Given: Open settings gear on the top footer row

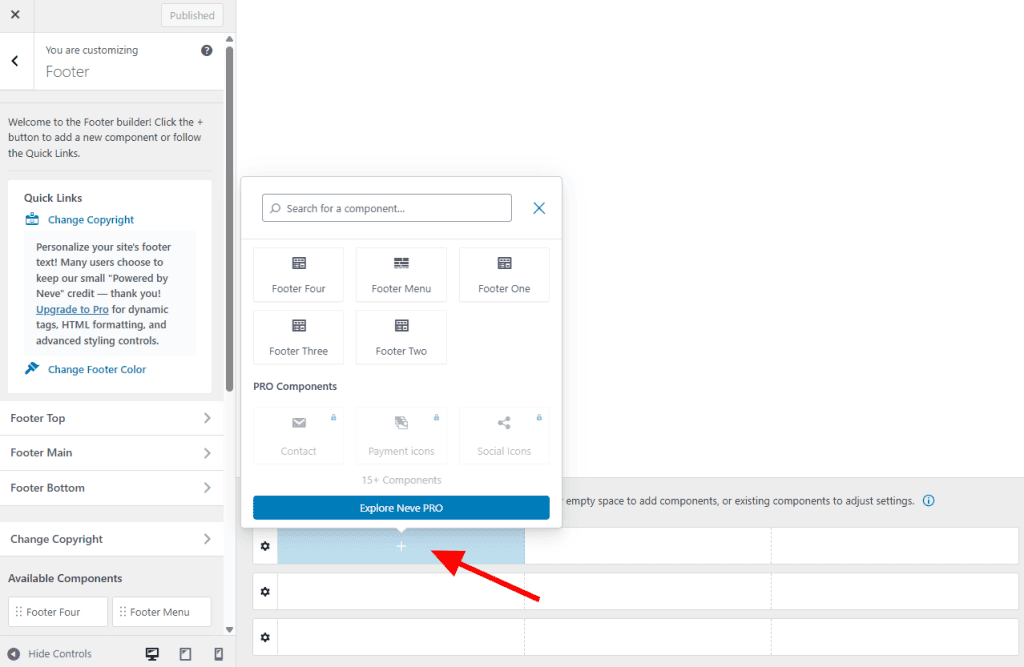Looking at the screenshot, I should click(x=265, y=546).
